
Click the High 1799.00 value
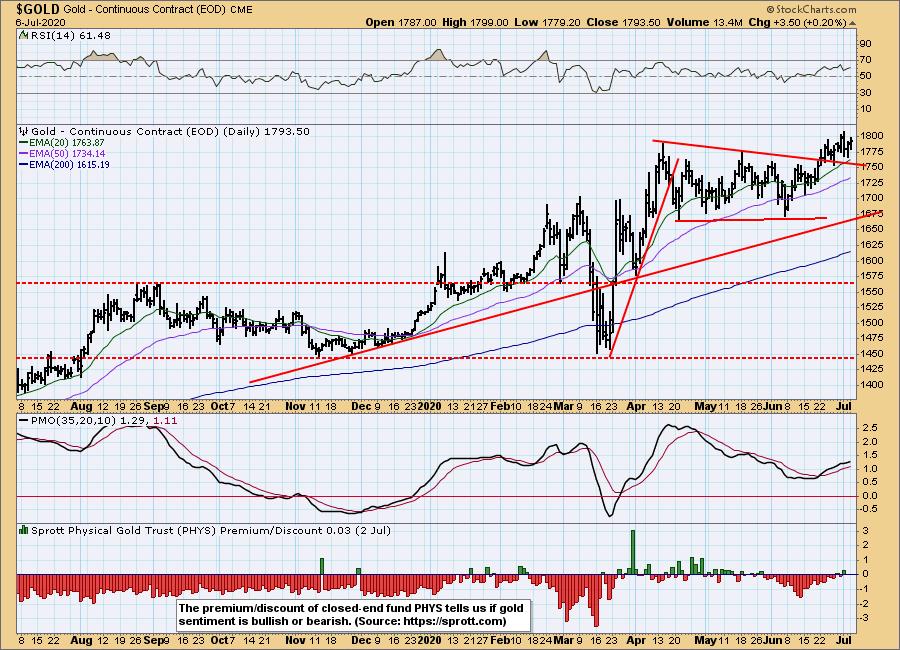tap(475, 22)
